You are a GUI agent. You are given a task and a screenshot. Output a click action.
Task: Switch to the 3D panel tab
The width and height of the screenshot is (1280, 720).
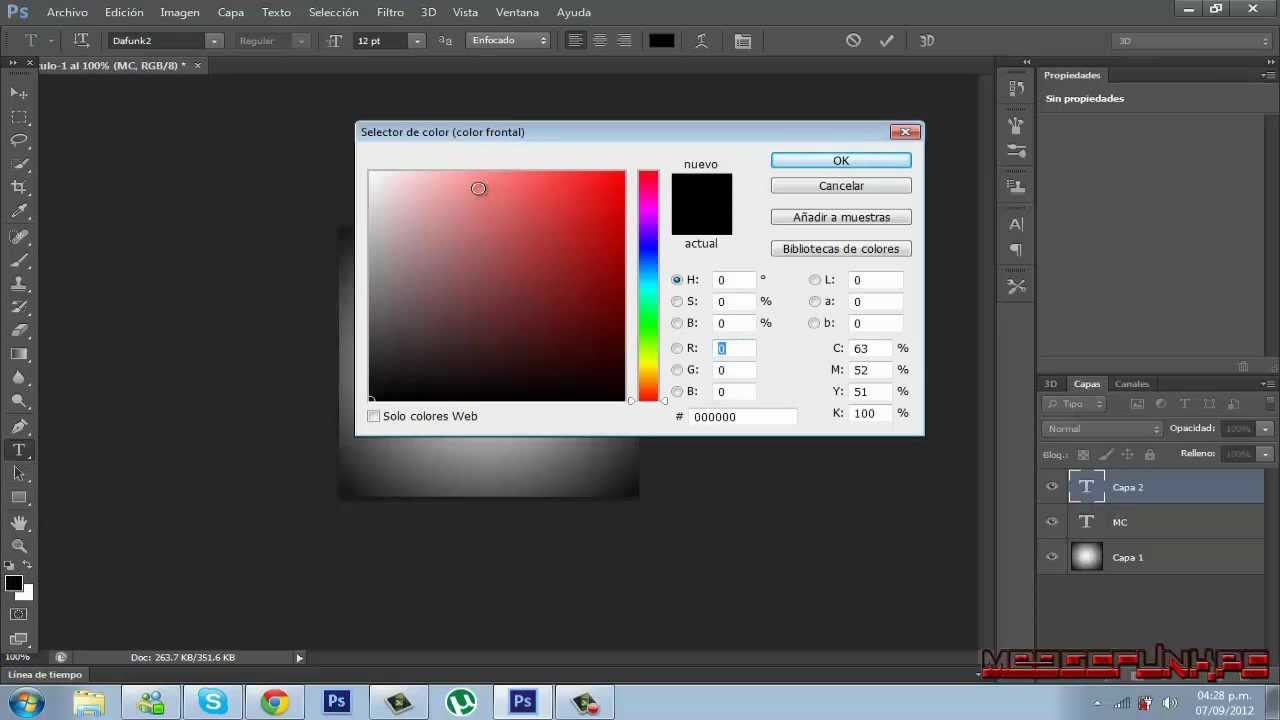(x=1051, y=384)
